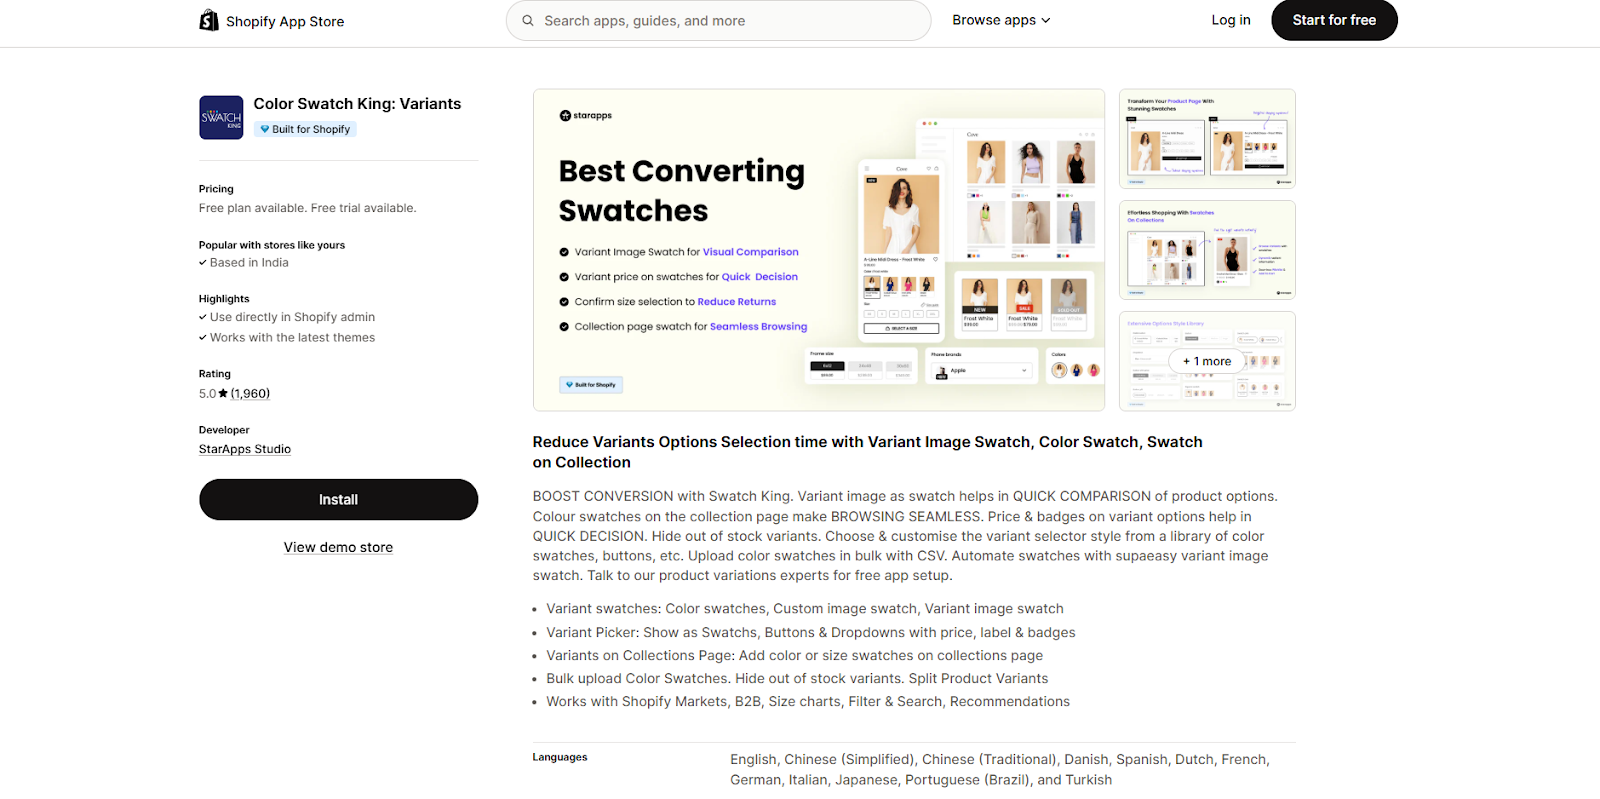
Task: Click the Languages label
Action: pyautogui.click(x=560, y=757)
